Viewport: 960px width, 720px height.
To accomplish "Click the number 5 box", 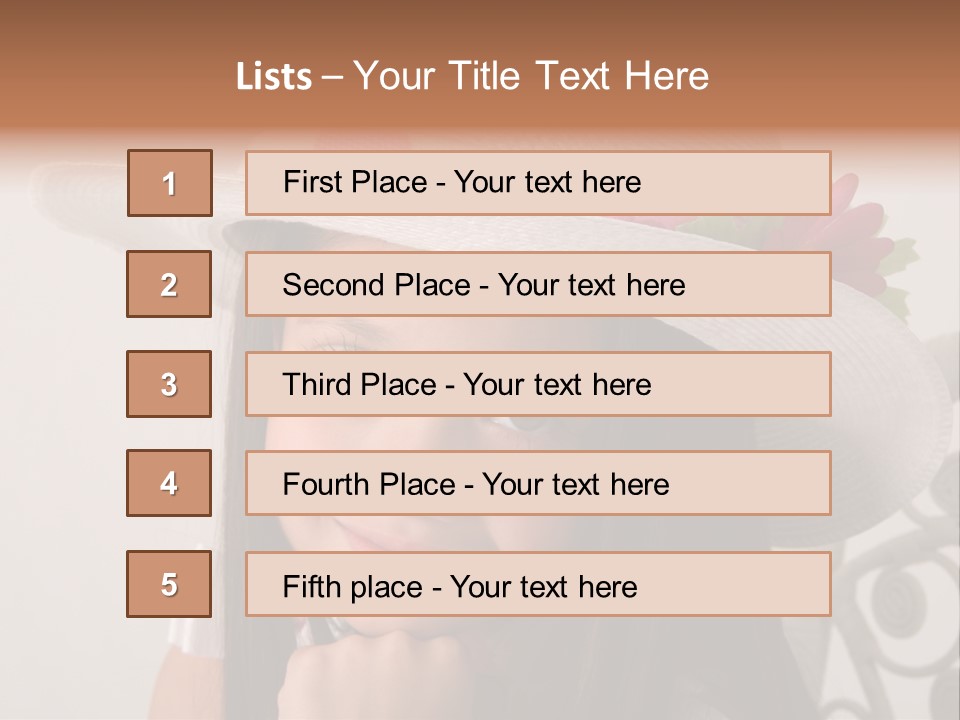I will pos(169,584).
